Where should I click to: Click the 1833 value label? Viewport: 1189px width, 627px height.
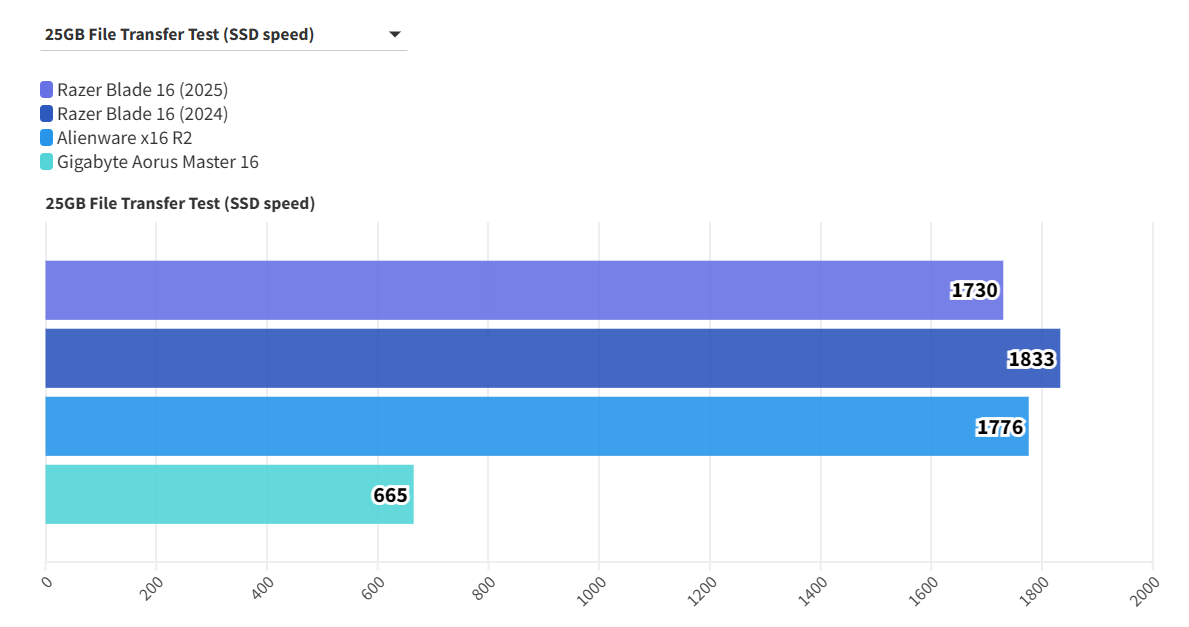1031,359
